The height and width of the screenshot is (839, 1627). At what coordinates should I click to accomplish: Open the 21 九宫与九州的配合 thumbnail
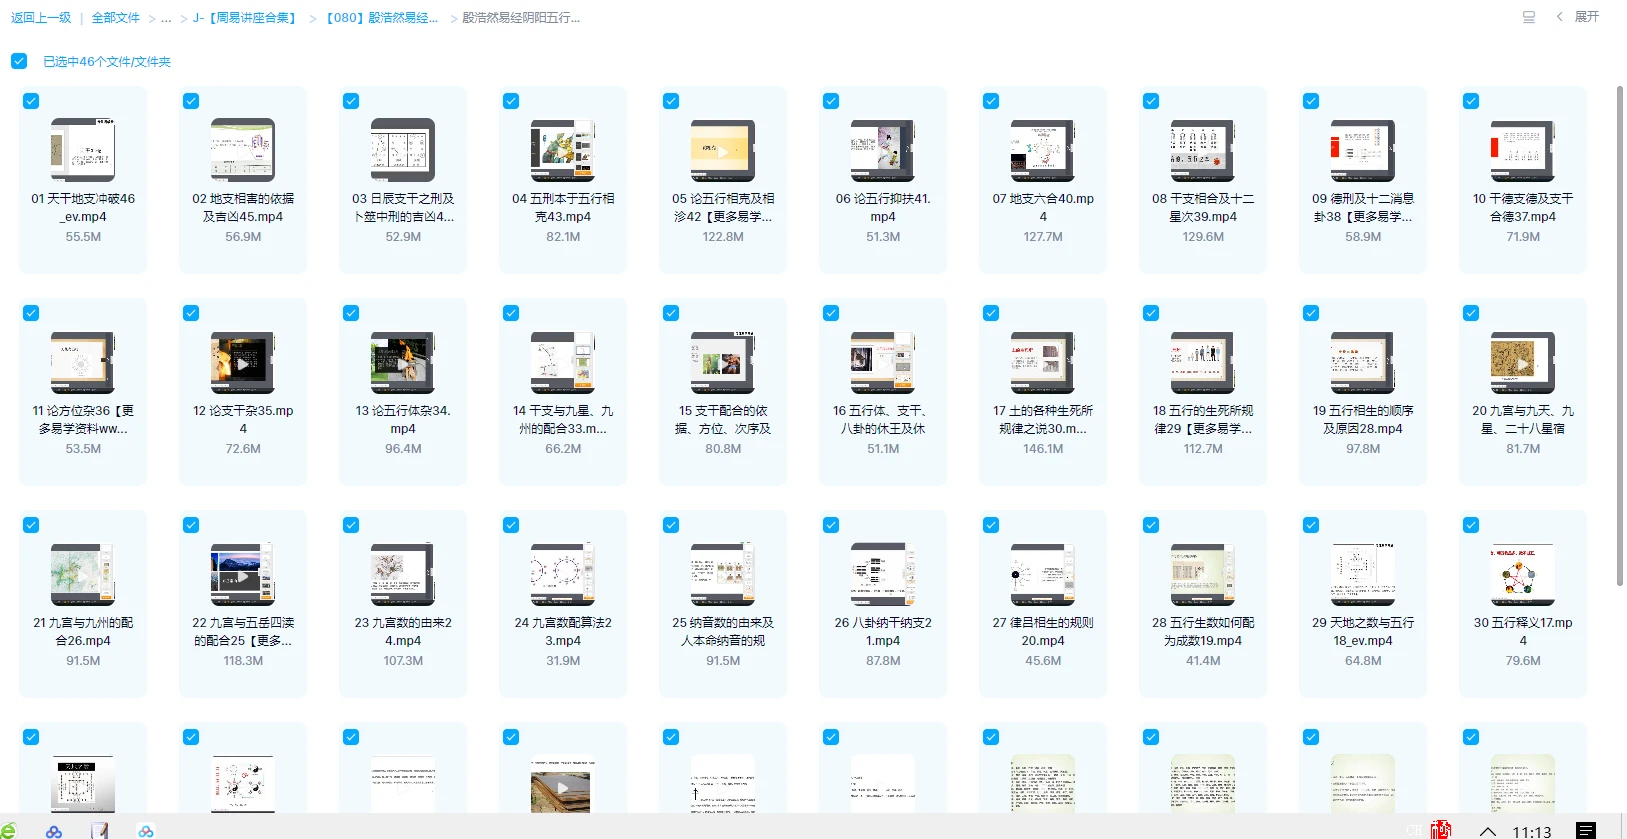click(x=83, y=574)
